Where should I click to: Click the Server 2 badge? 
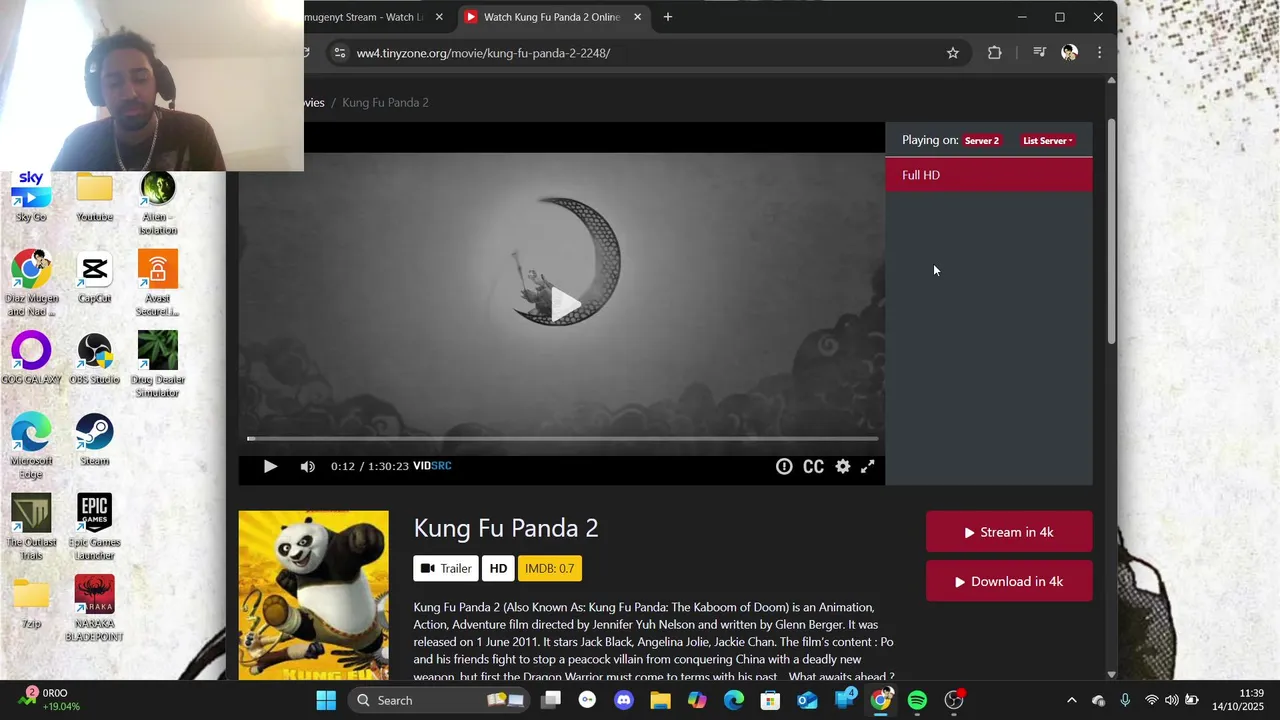pos(981,141)
